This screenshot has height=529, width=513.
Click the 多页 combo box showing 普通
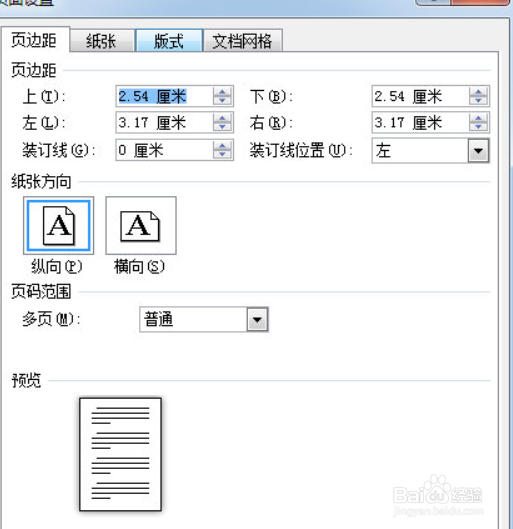[204, 319]
